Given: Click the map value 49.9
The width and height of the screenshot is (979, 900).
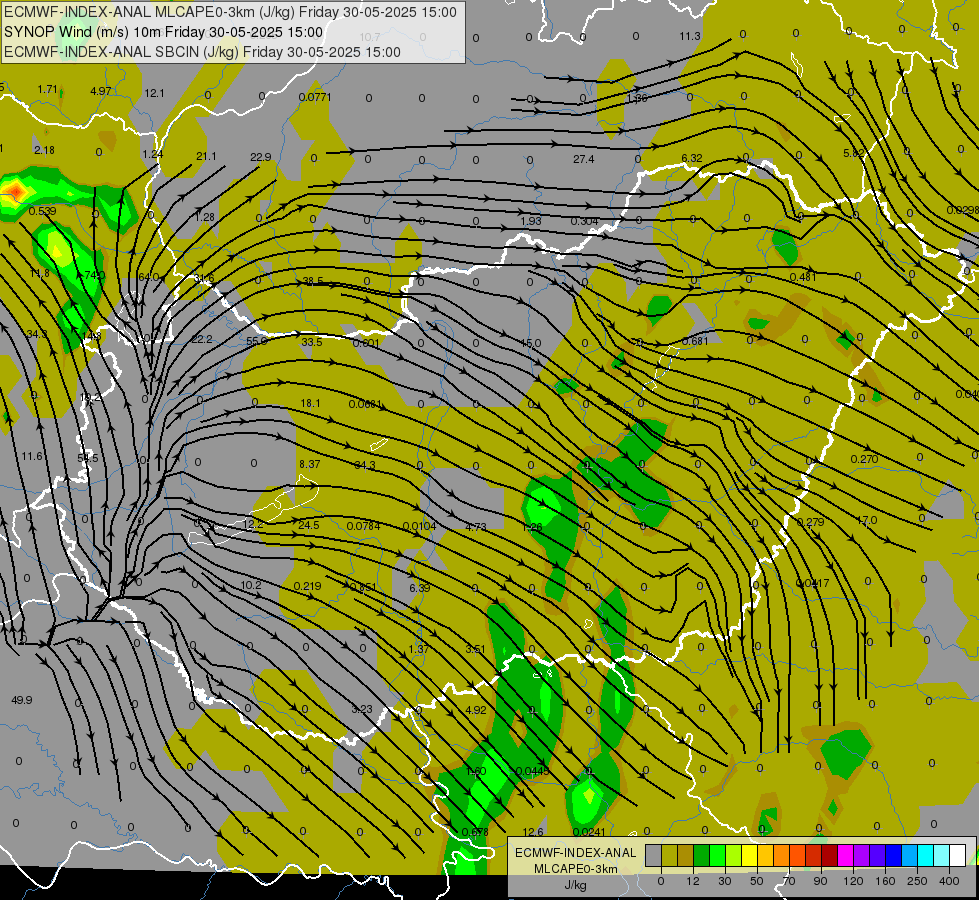Looking at the screenshot, I should [x=22, y=700].
